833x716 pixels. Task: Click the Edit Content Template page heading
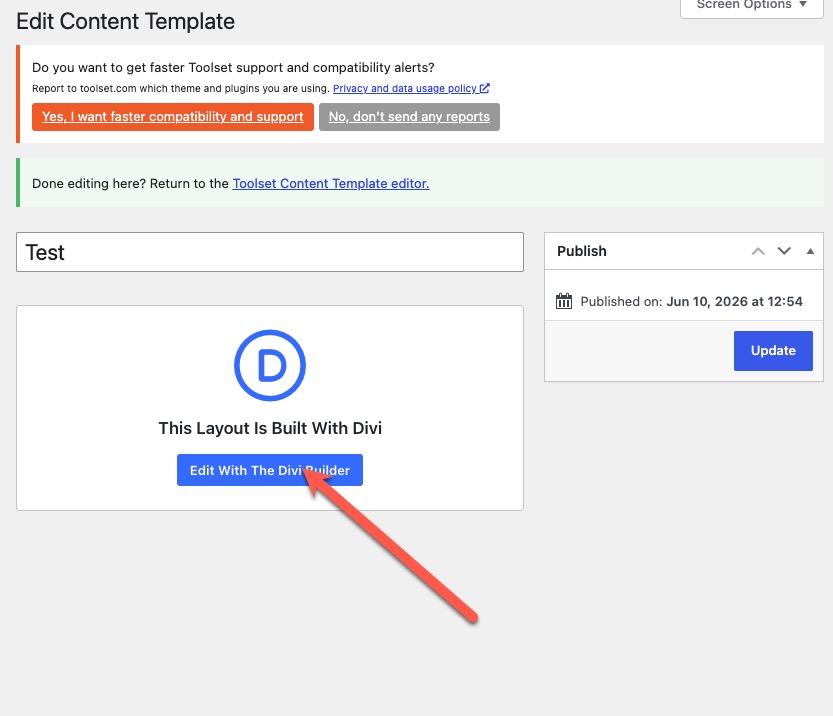point(125,22)
